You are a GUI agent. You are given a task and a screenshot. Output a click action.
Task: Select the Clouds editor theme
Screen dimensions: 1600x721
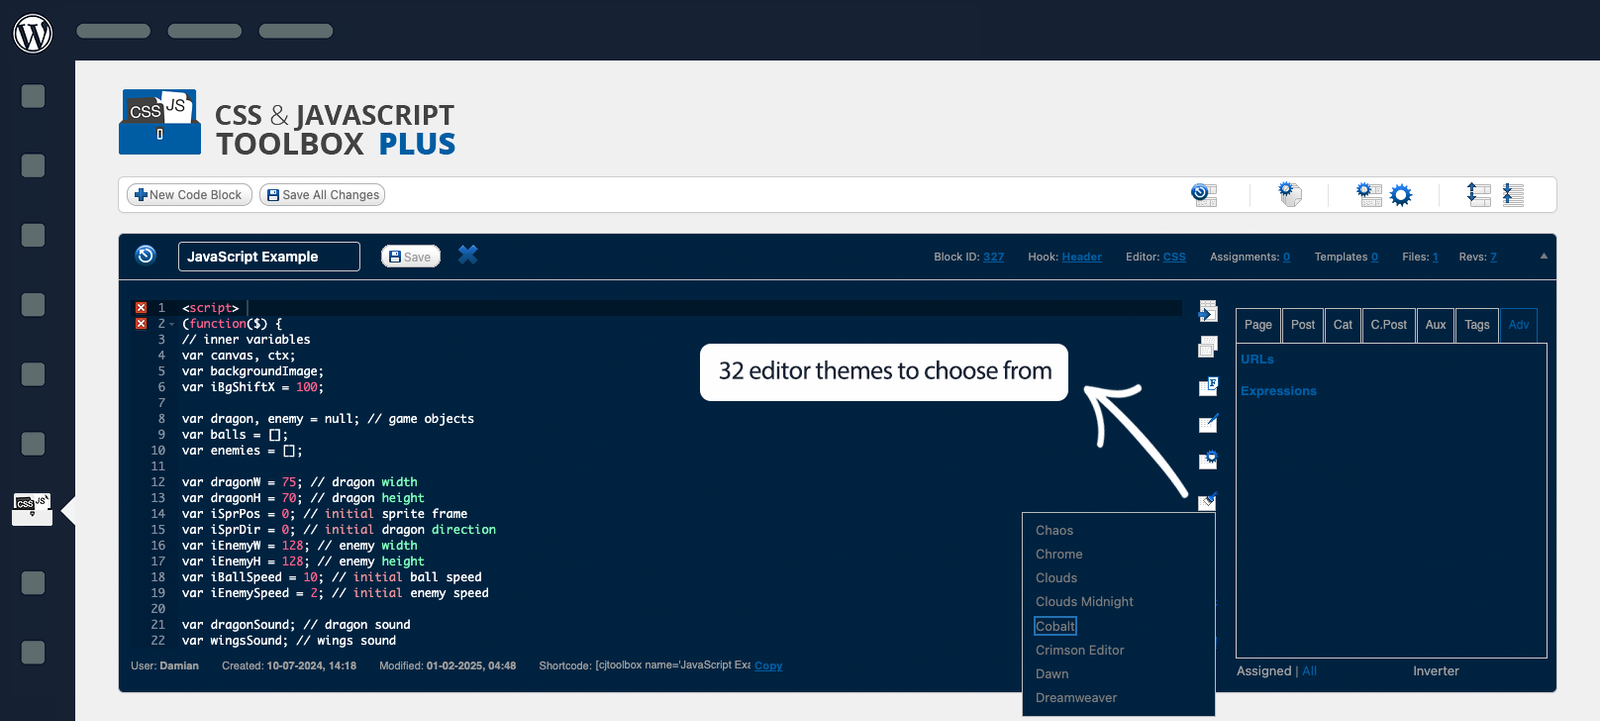point(1056,578)
